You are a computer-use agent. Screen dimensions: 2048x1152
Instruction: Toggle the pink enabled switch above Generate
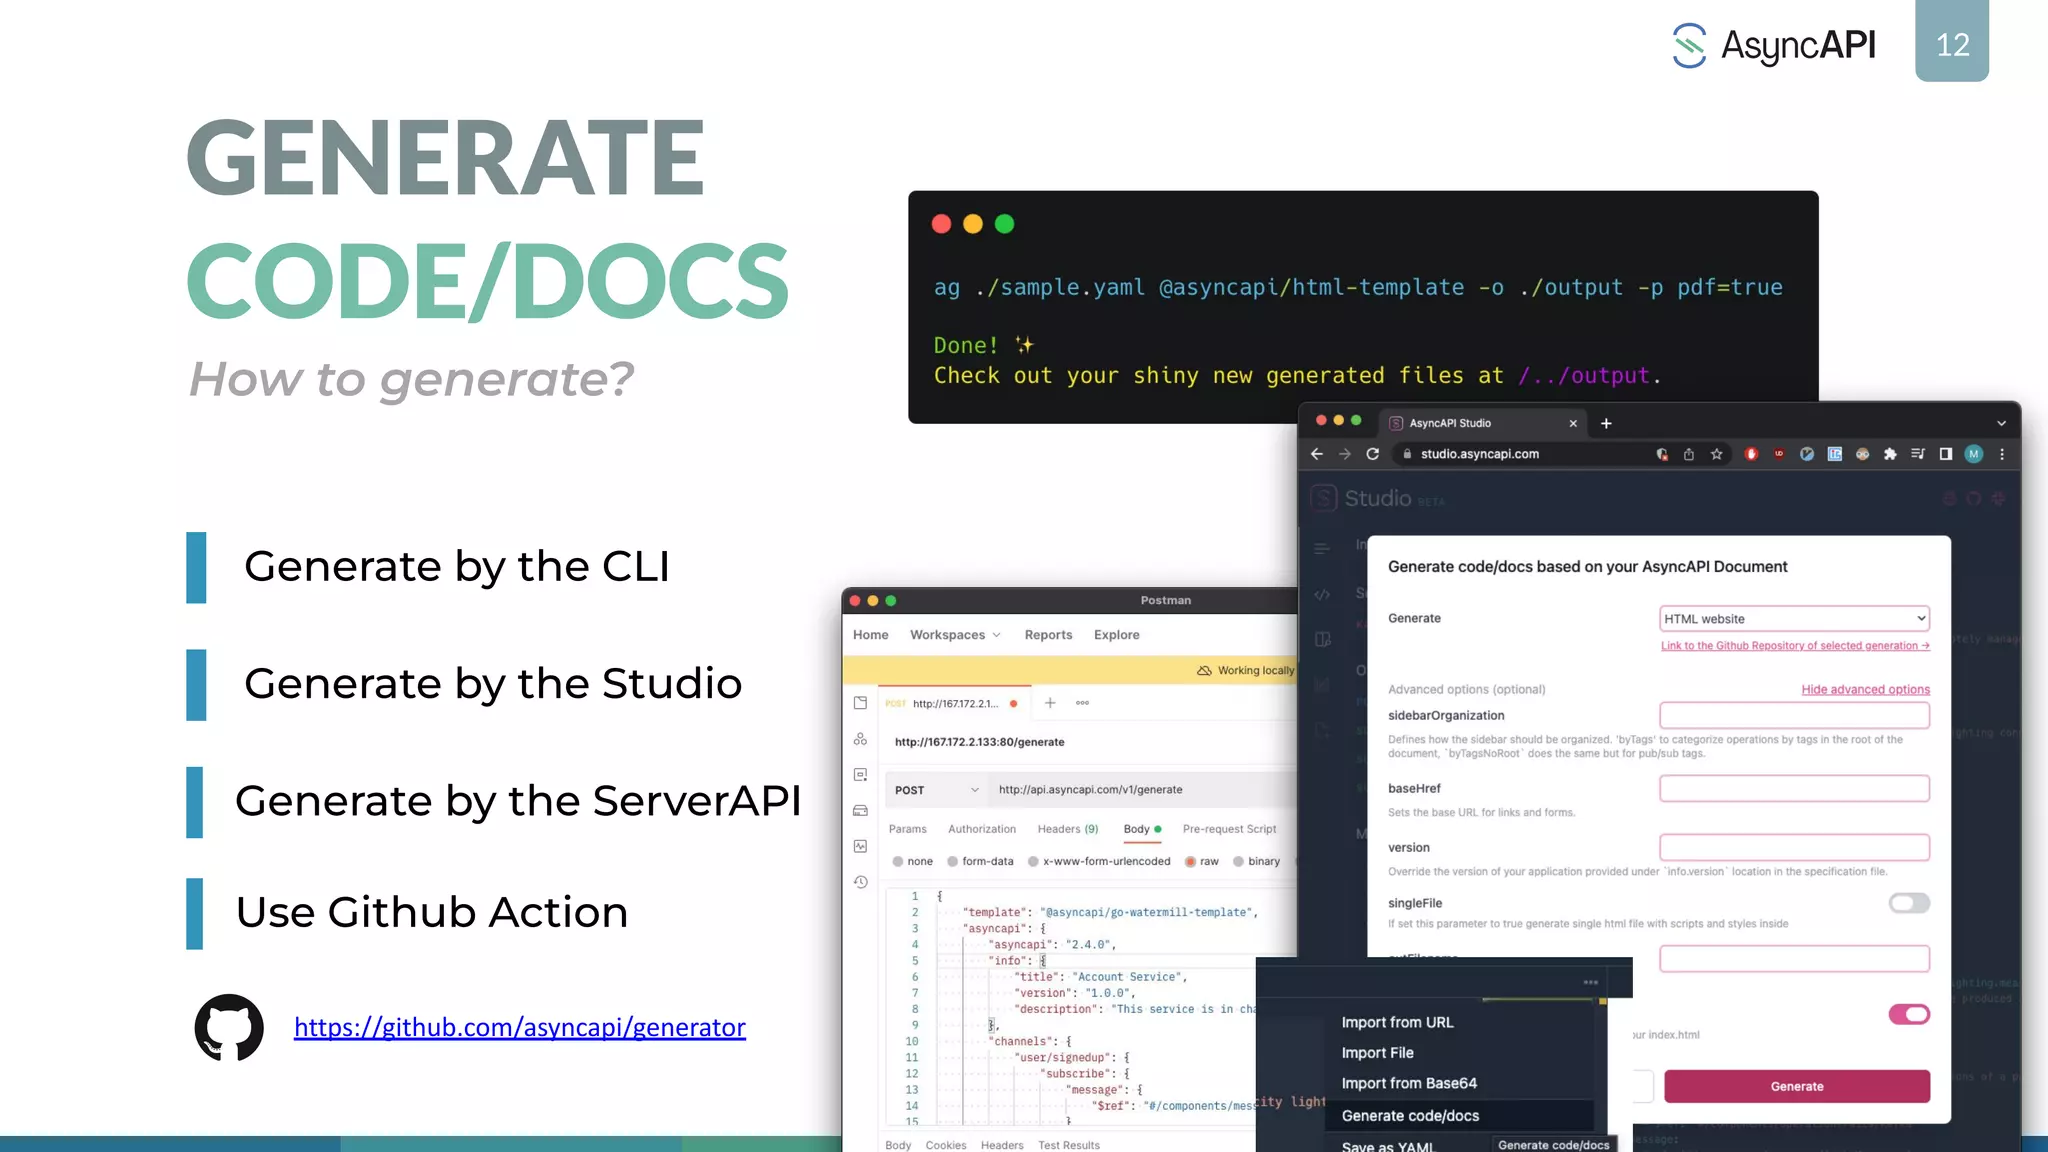pos(1909,1014)
